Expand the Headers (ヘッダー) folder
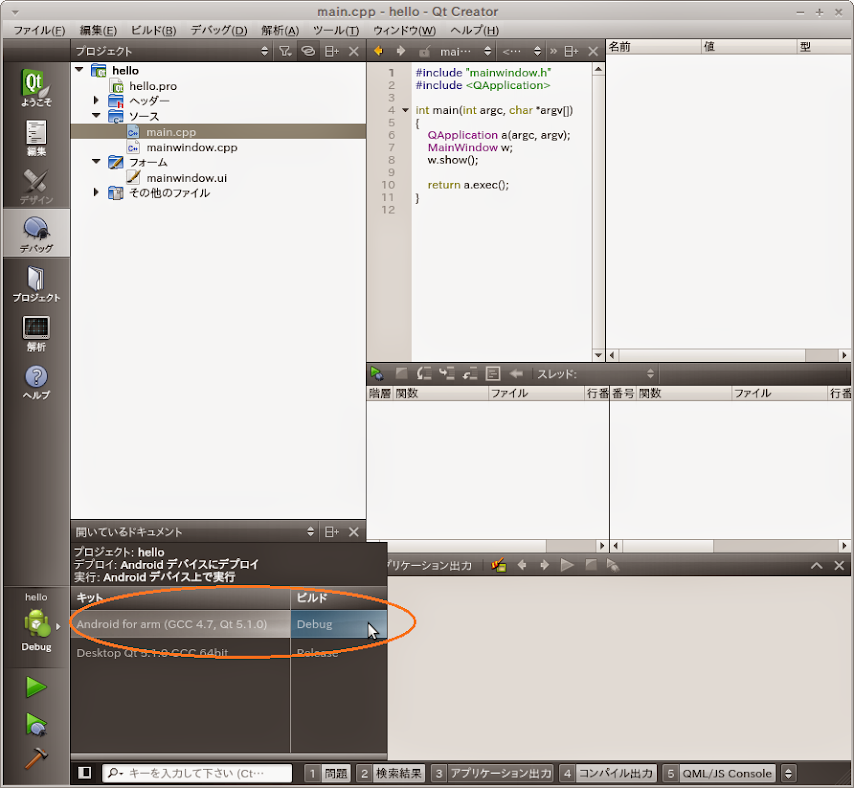 (x=96, y=100)
